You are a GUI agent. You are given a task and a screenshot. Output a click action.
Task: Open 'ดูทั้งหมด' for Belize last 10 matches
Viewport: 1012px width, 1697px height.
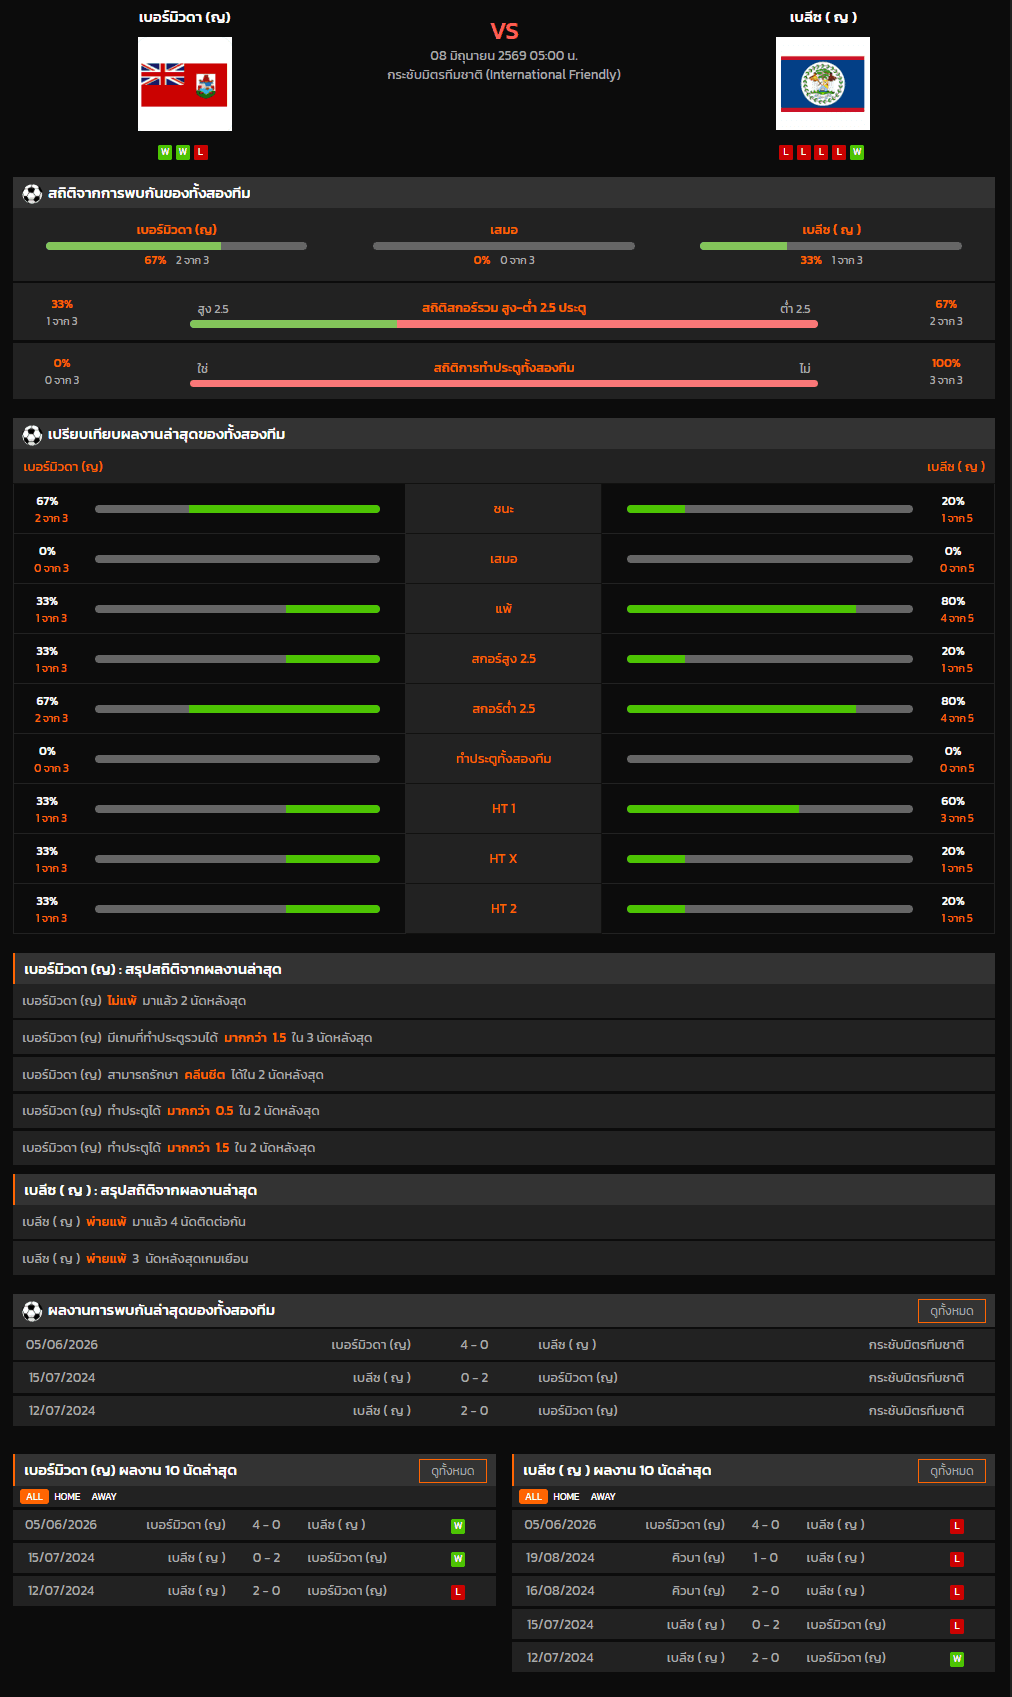click(x=952, y=1471)
